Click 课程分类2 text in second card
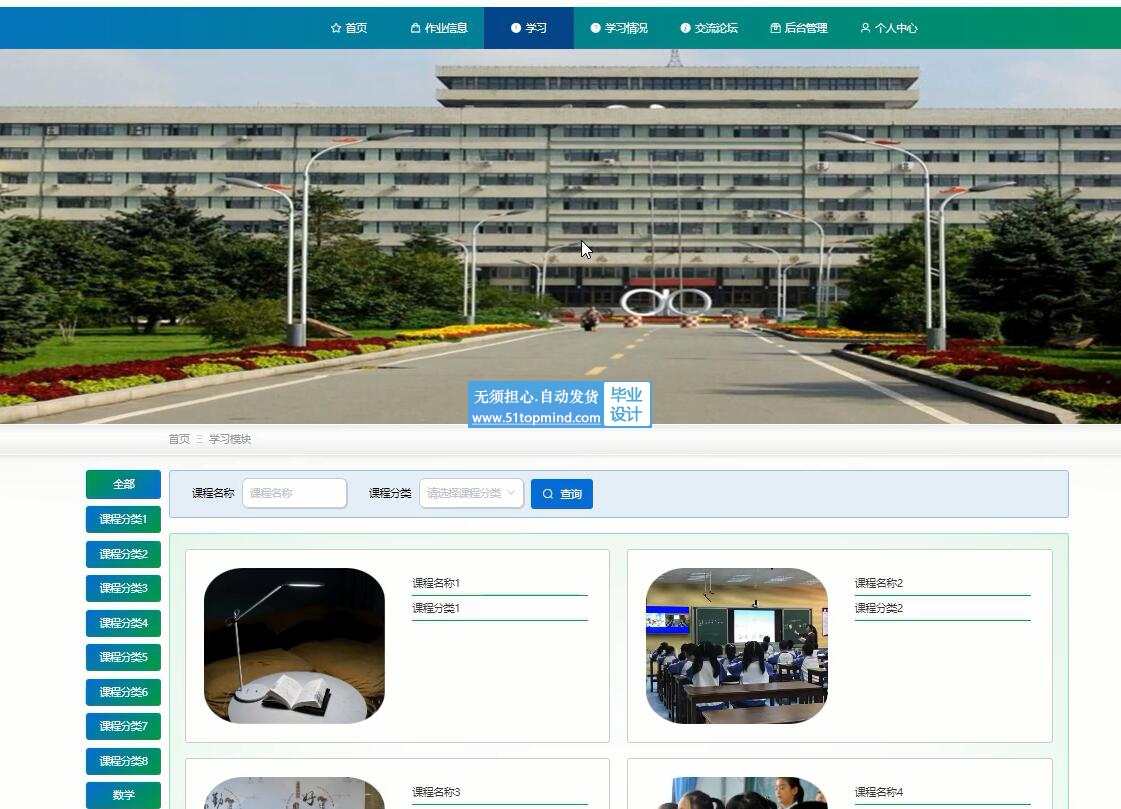The height and width of the screenshot is (809, 1121). pyautogui.click(x=879, y=608)
